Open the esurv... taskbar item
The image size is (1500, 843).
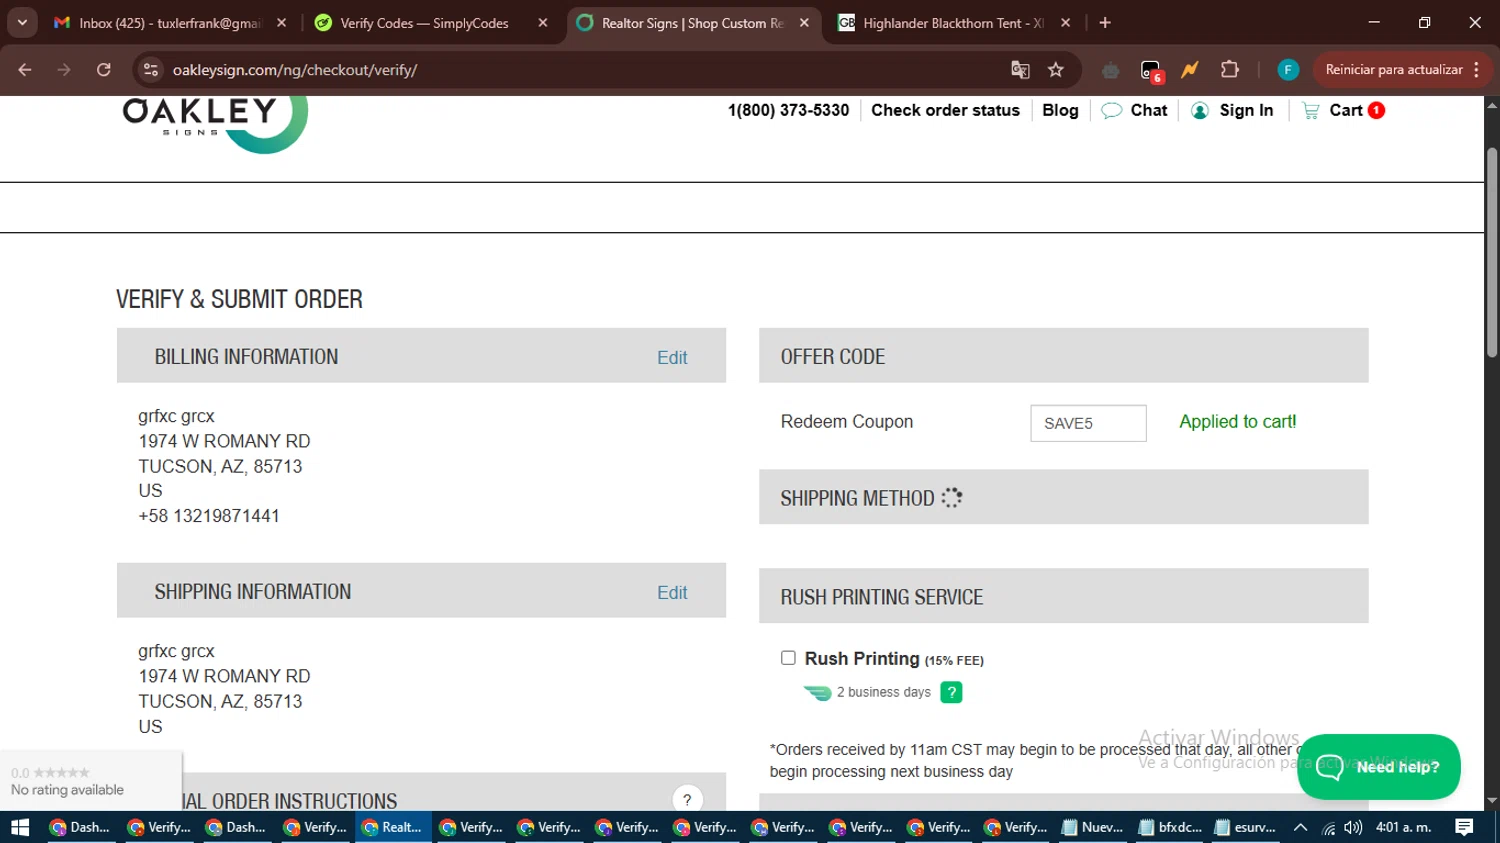pos(1245,827)
